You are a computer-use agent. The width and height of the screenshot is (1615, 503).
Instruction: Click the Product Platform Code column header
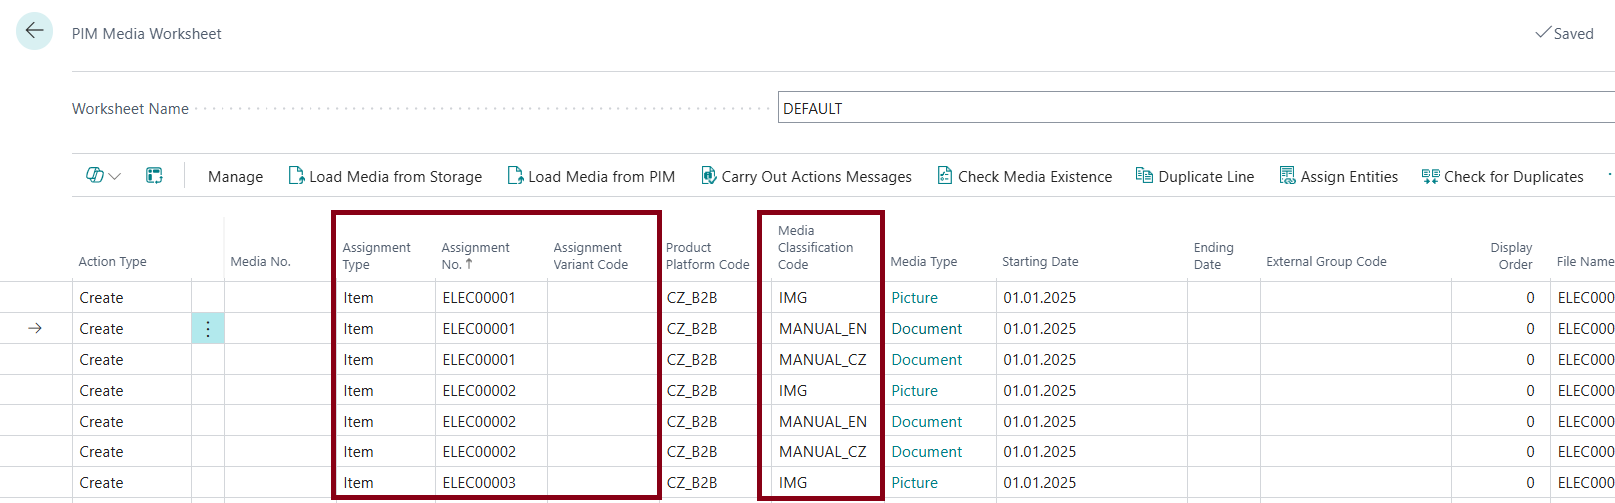click(x=708, y=256)
